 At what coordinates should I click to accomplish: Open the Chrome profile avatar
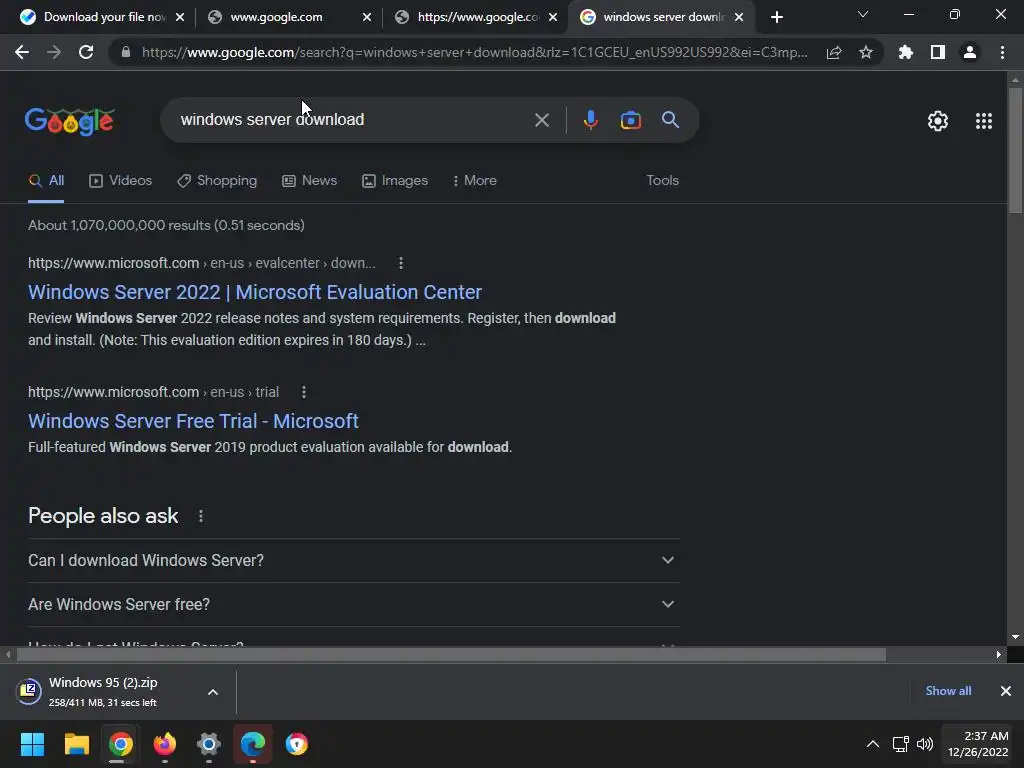coord(970,52)
